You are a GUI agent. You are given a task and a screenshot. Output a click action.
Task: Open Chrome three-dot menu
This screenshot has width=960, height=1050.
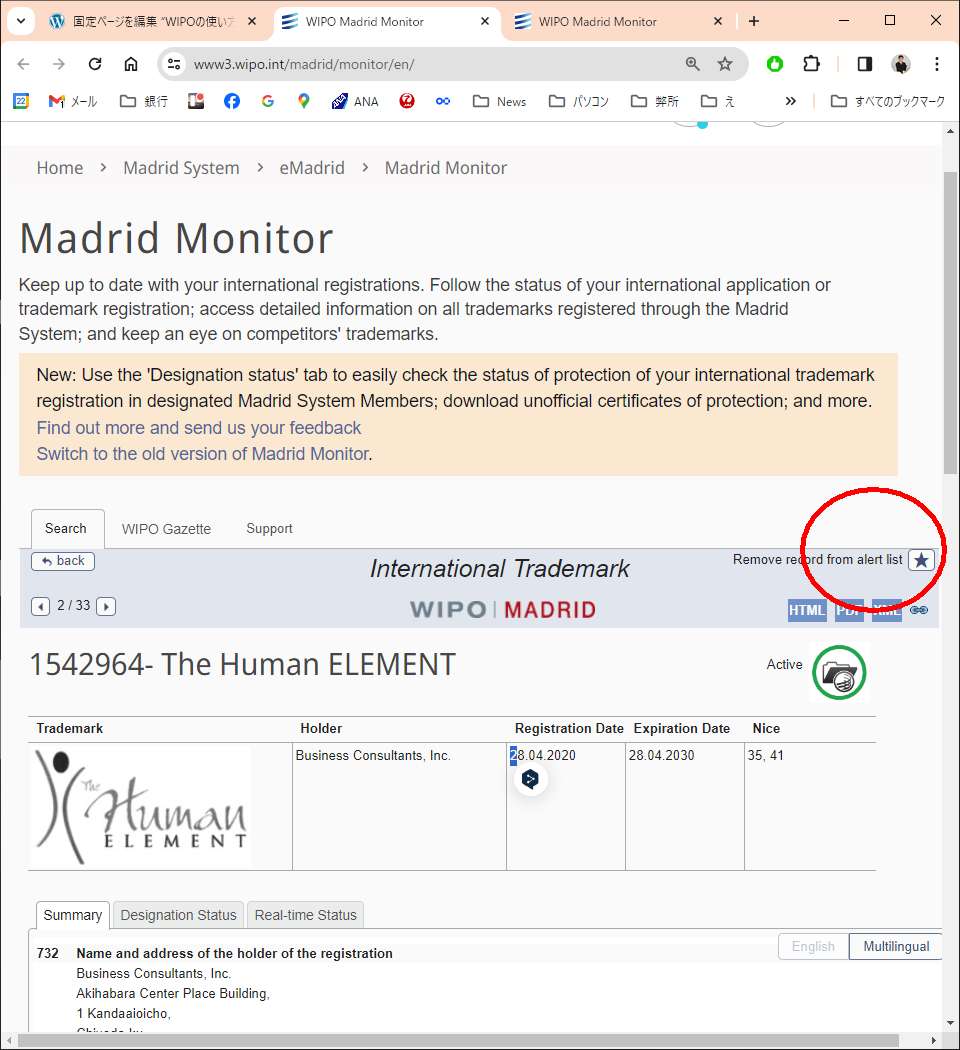[x=937, y=64]
